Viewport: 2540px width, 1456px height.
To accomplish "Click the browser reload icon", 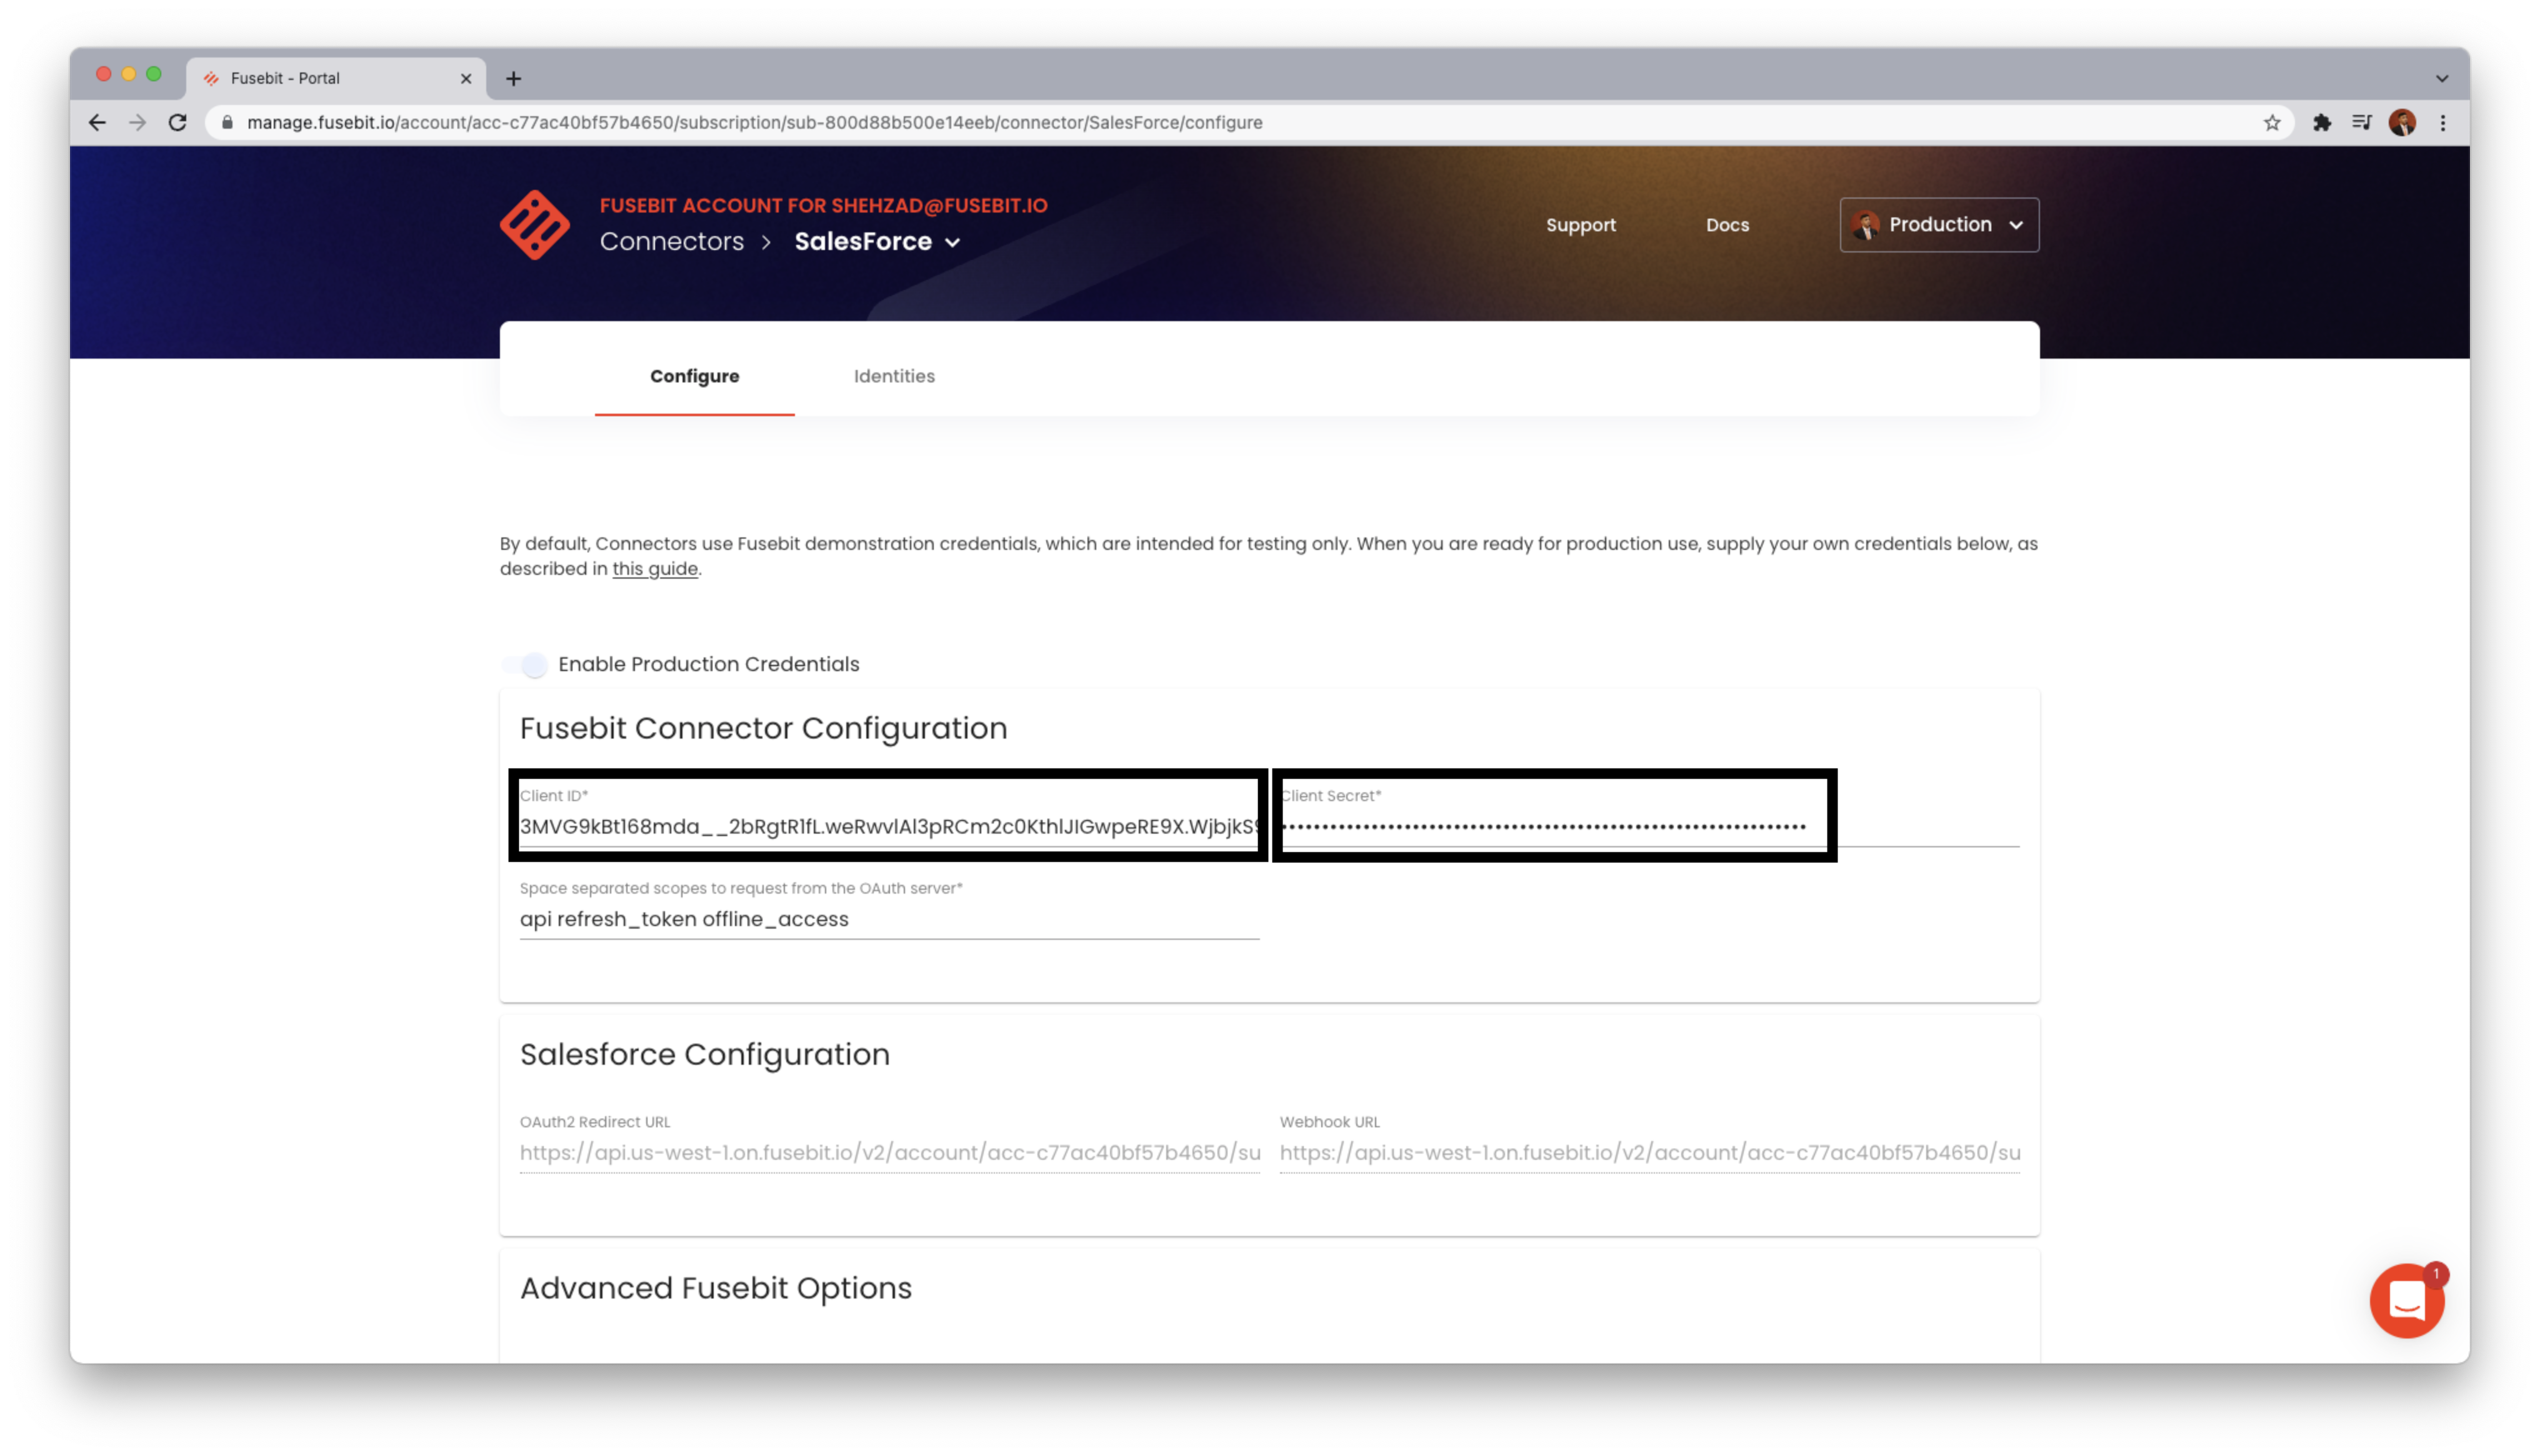I will point(178,122).
